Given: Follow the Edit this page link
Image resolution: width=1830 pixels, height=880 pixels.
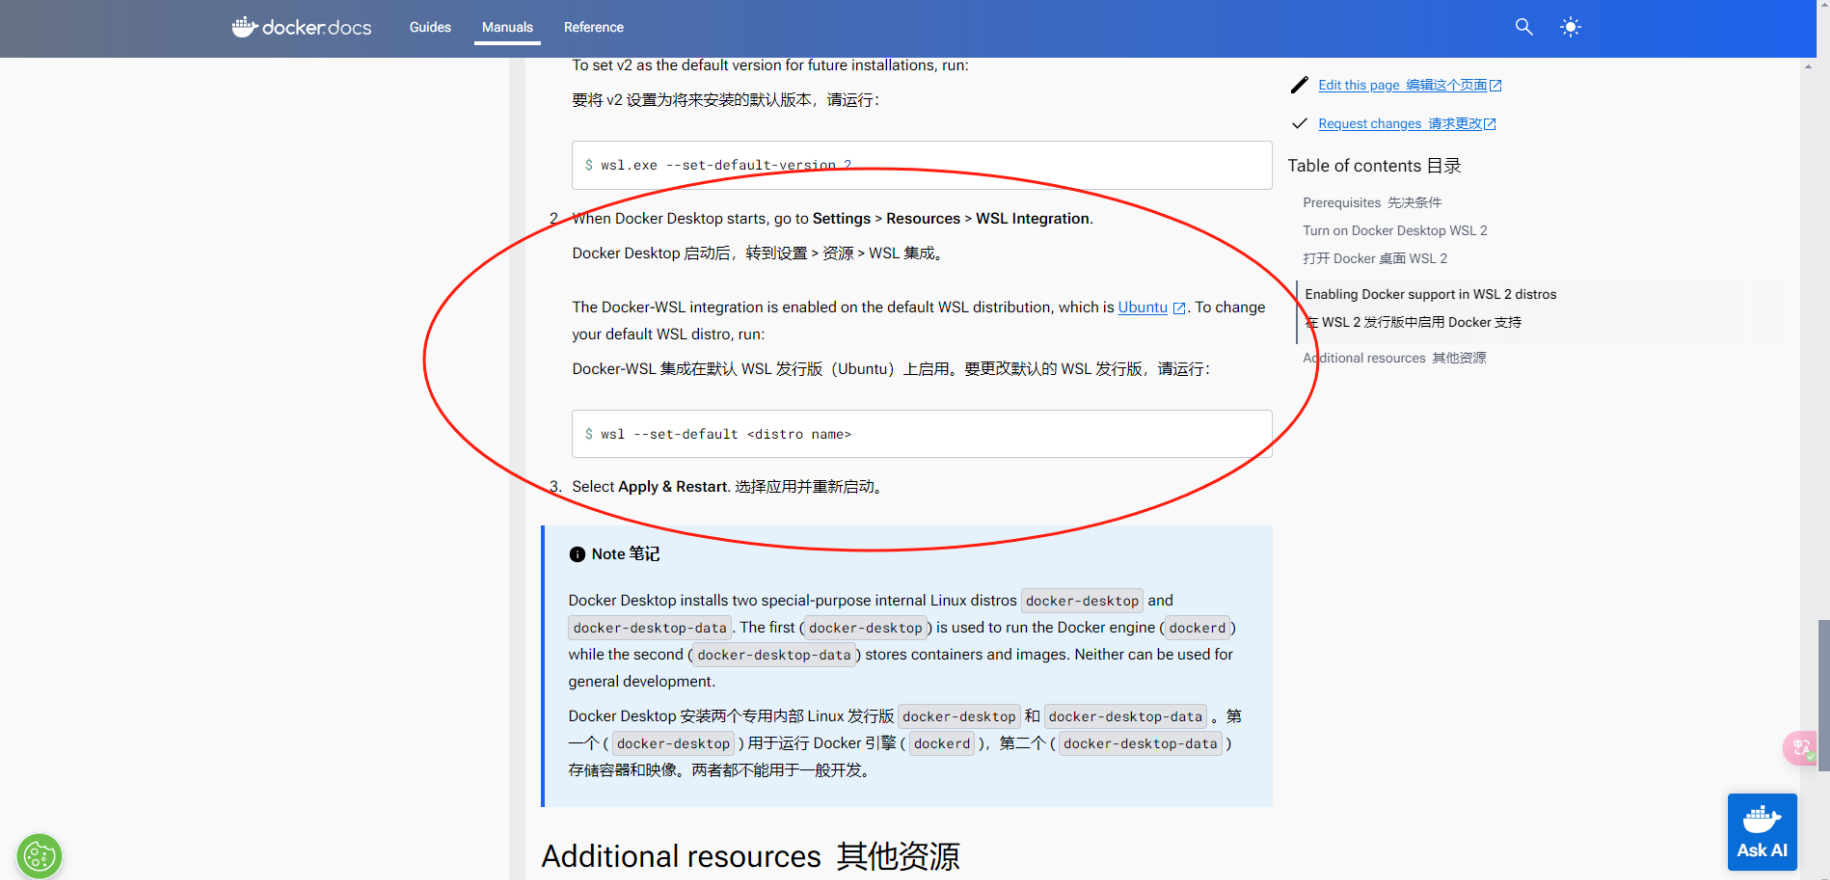Looking at the screenshot, I should [1410, 85].
